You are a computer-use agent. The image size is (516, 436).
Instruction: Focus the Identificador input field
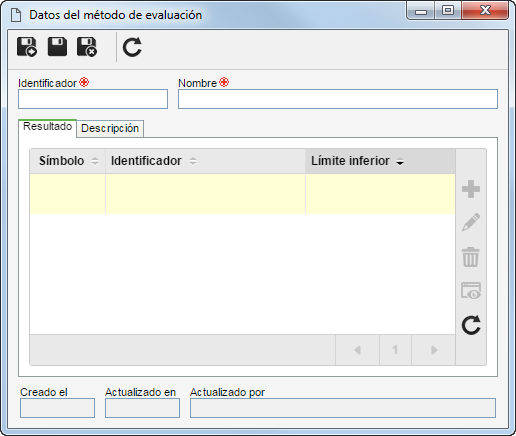(x=93, y=99)
